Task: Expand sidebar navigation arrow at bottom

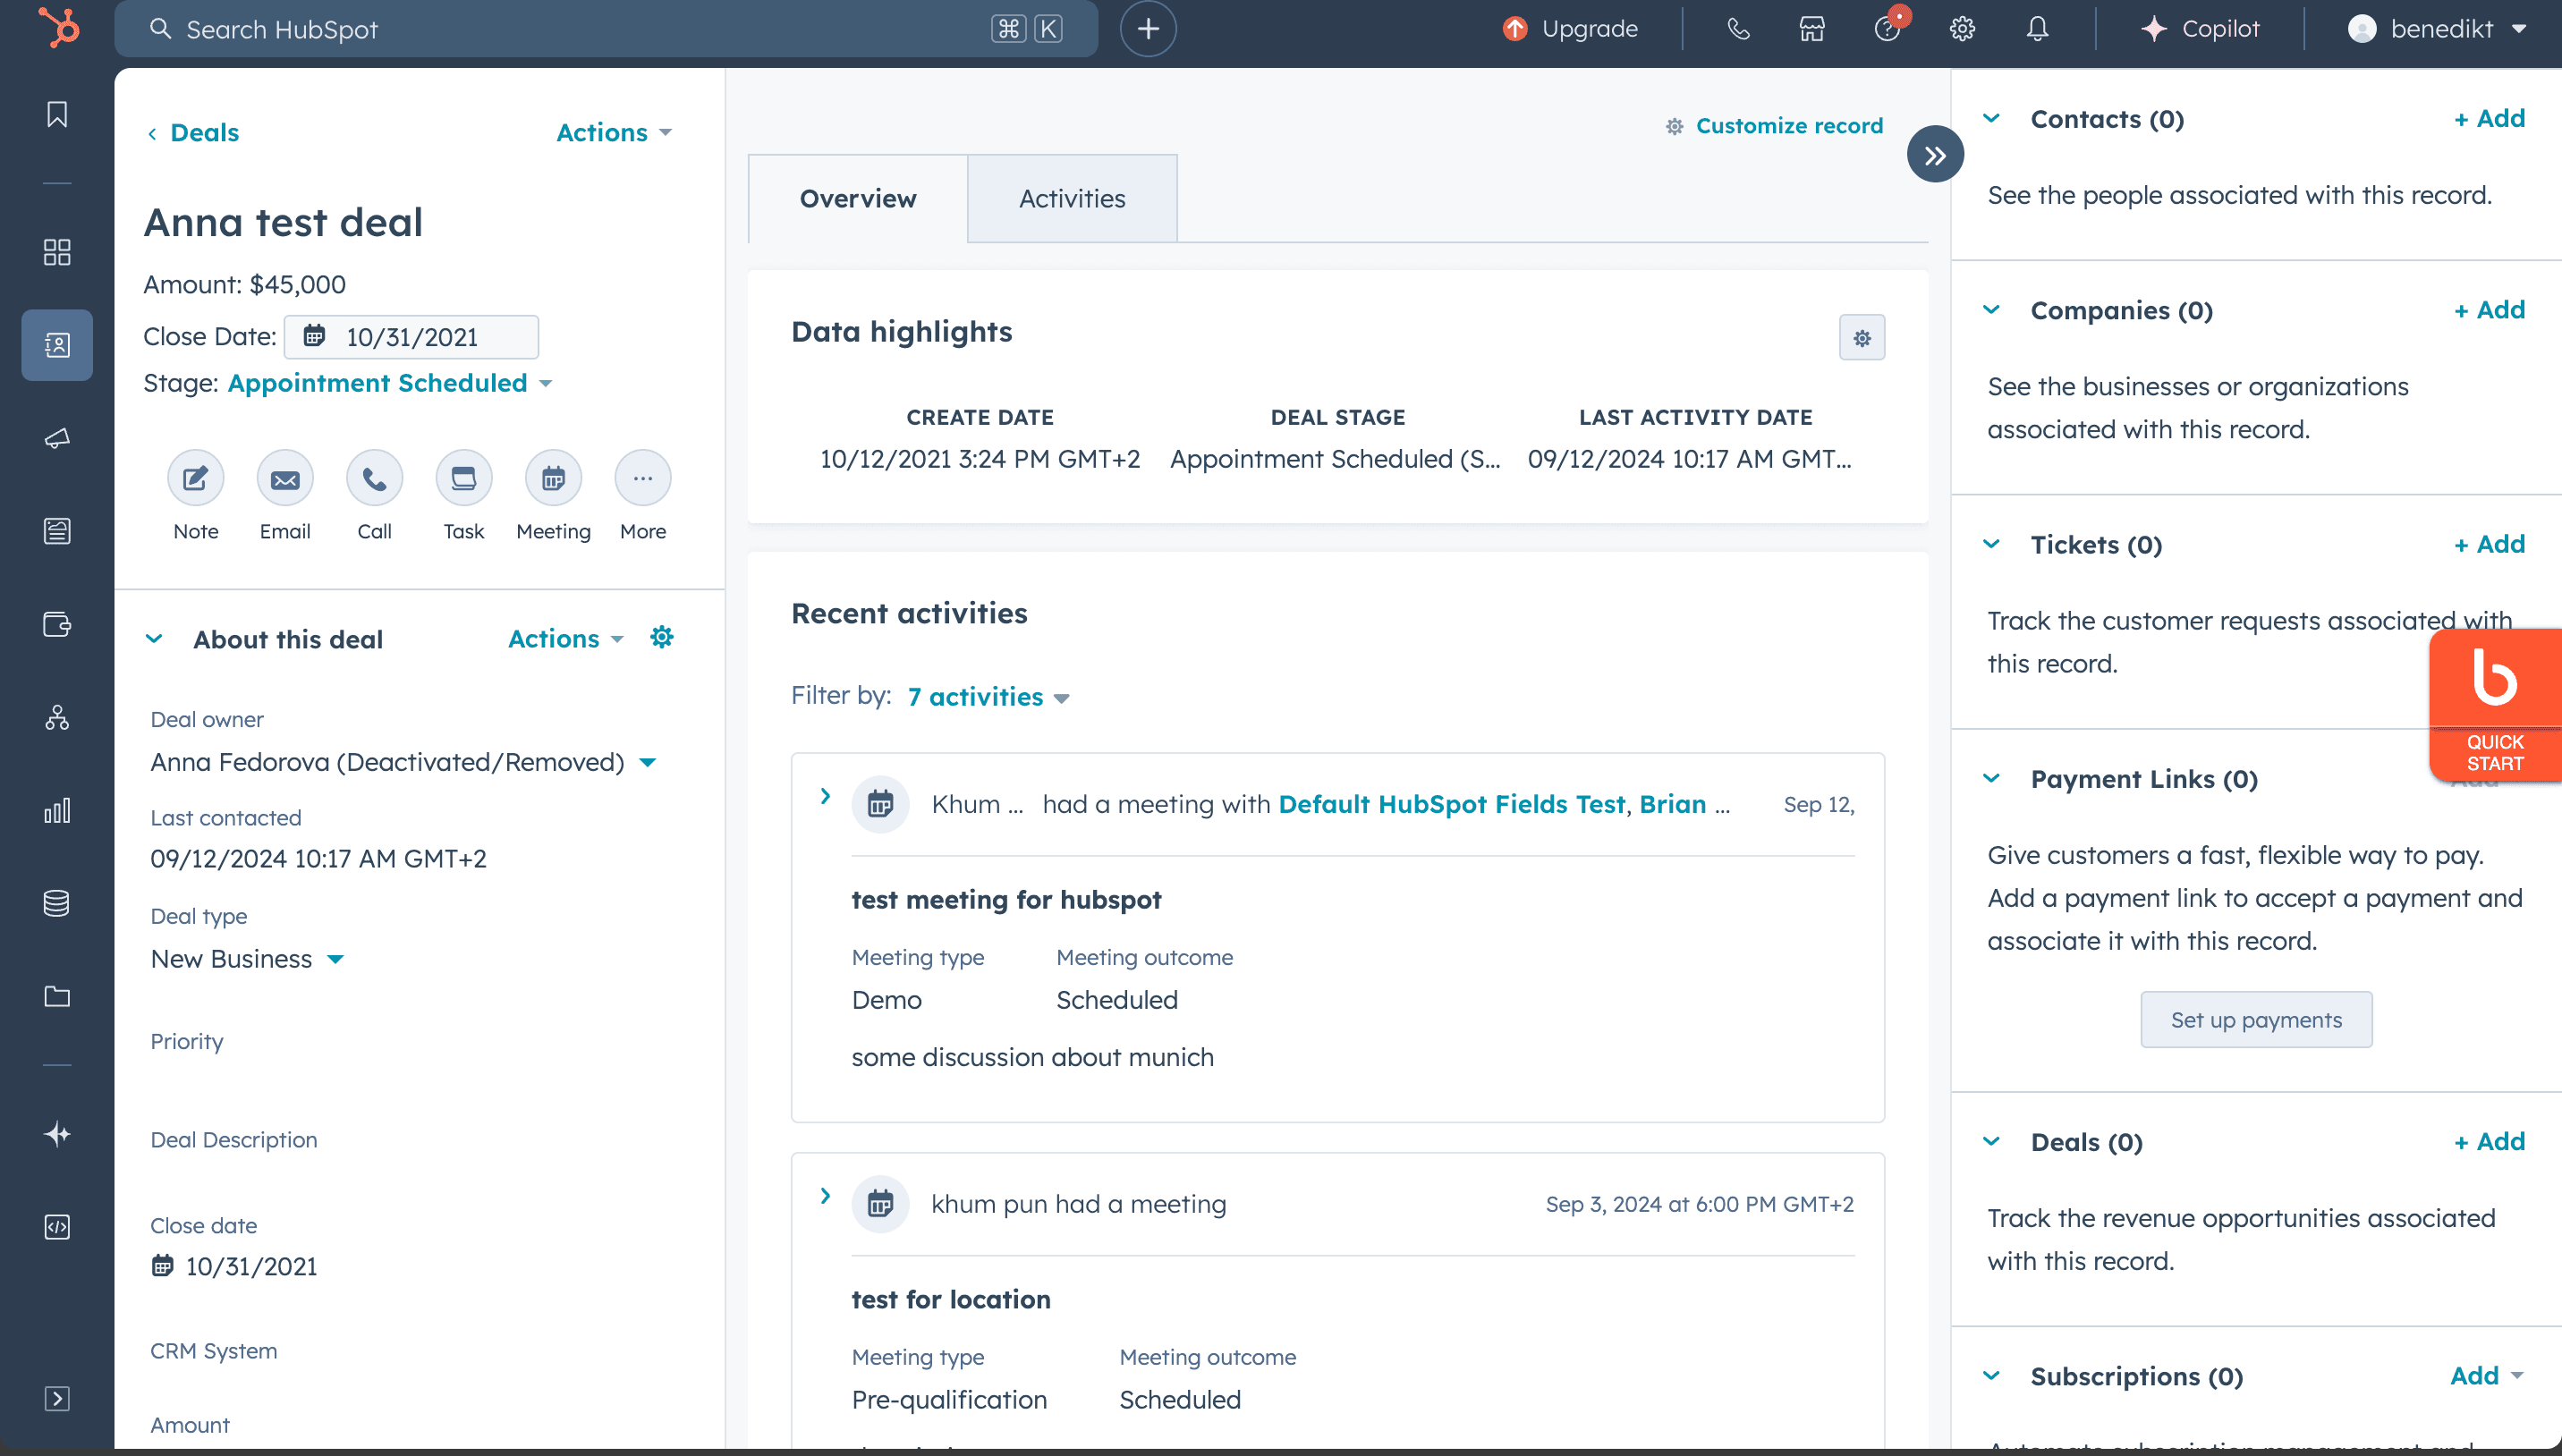Action: pos(57,1398)
